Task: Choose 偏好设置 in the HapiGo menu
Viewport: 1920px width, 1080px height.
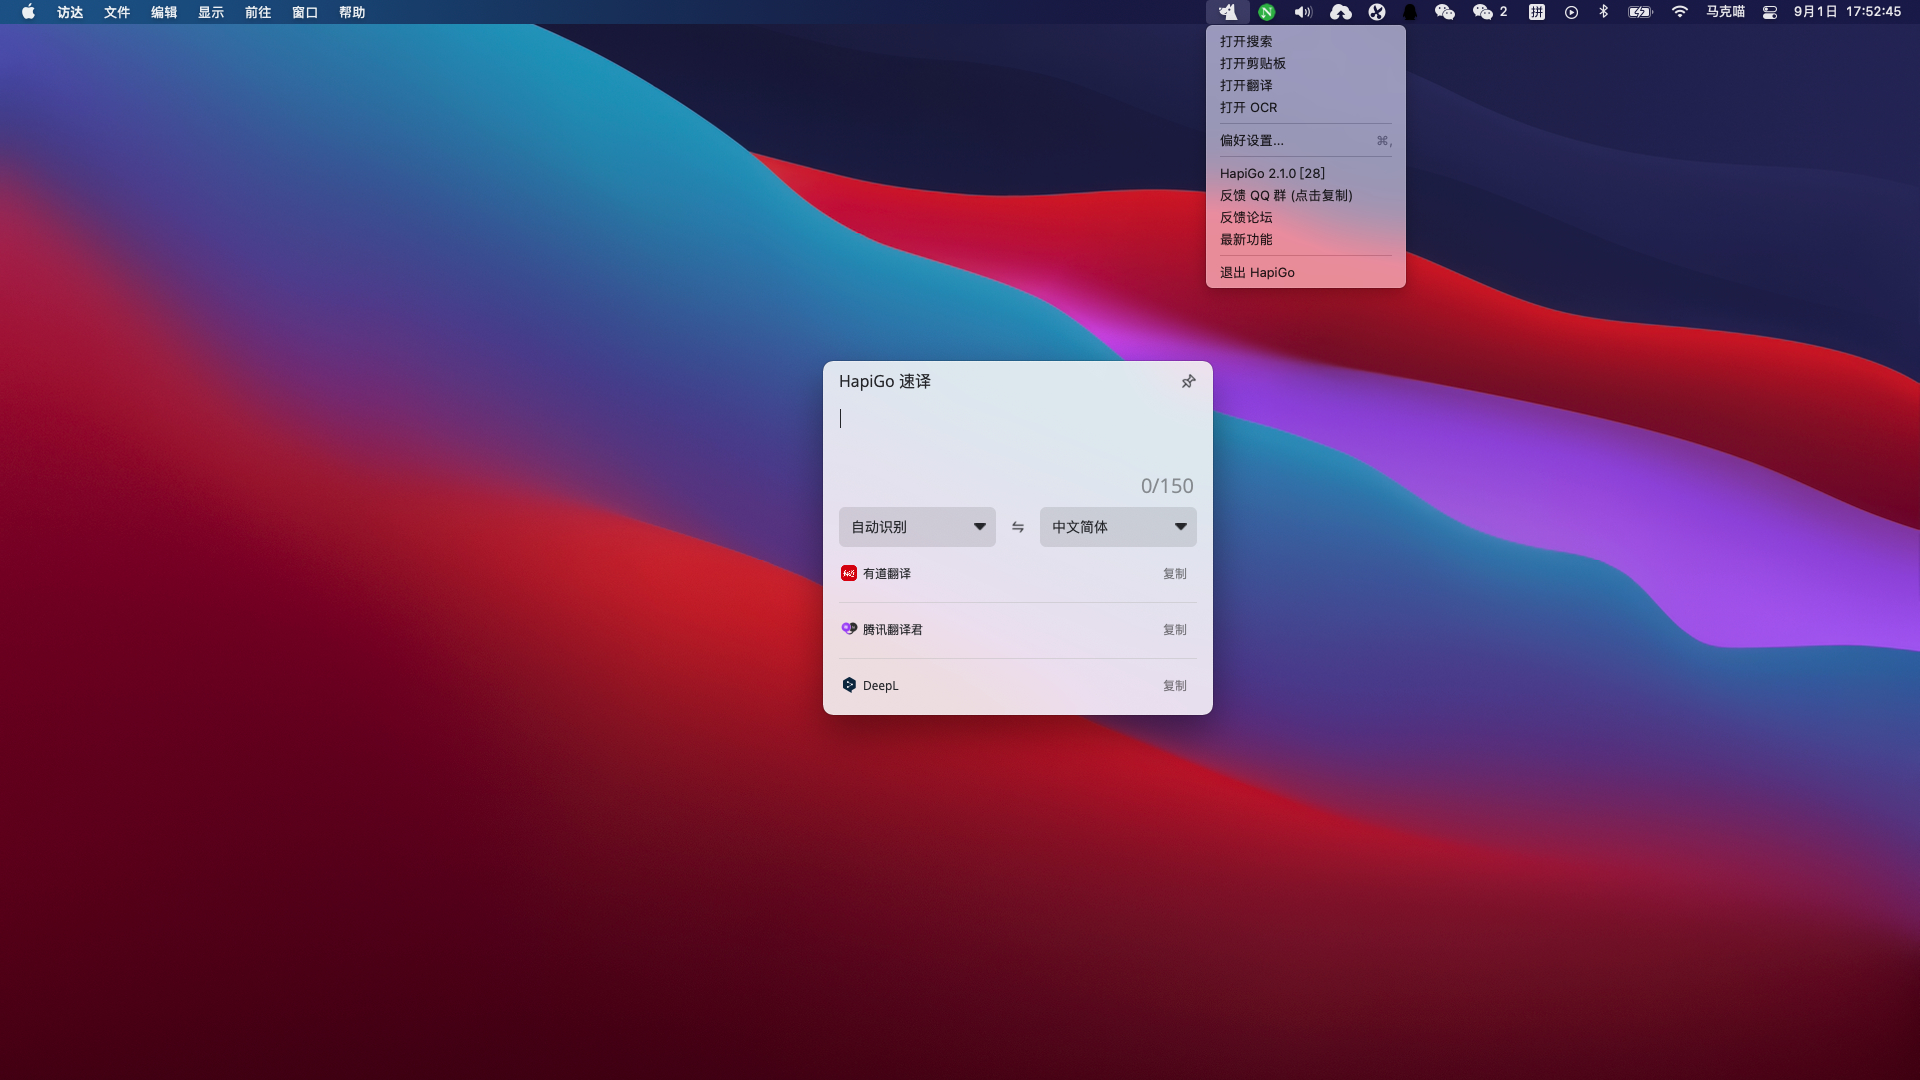Action: click(x=1251, y=140)
